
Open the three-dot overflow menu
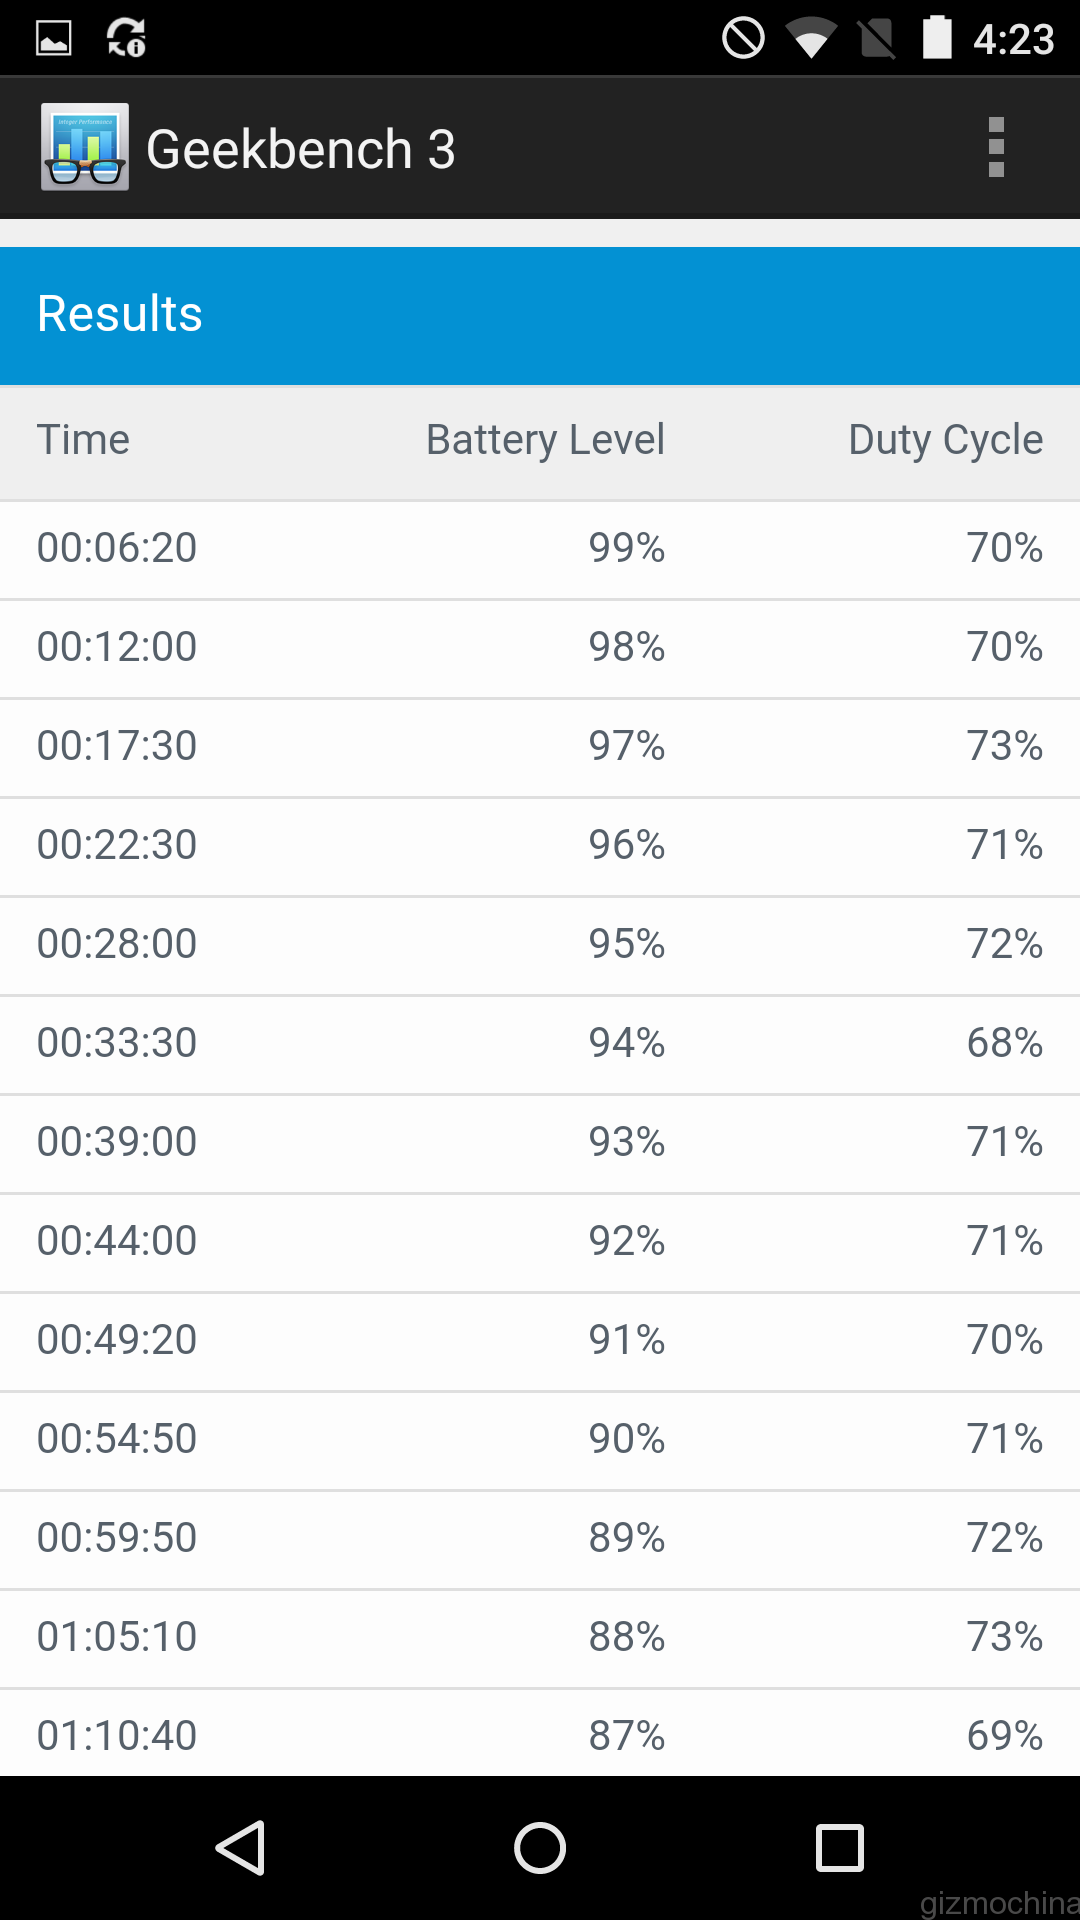coord(996,147)
